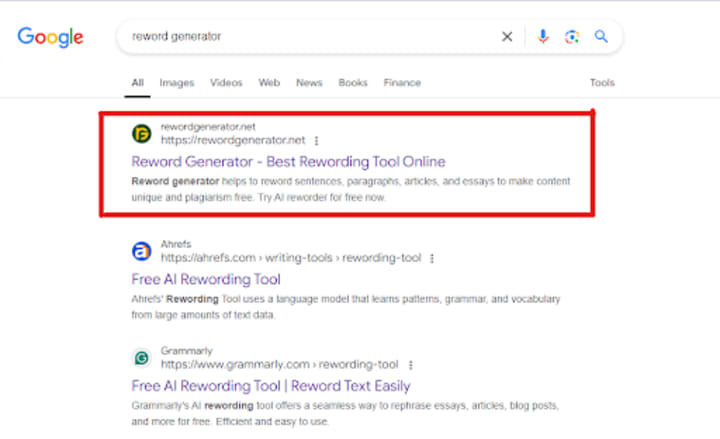This screenshot has width=720, height=439.
Task: Click the Grammarly 'seamless way to rephrase essays' snippet
Action: tap(345, 413)
